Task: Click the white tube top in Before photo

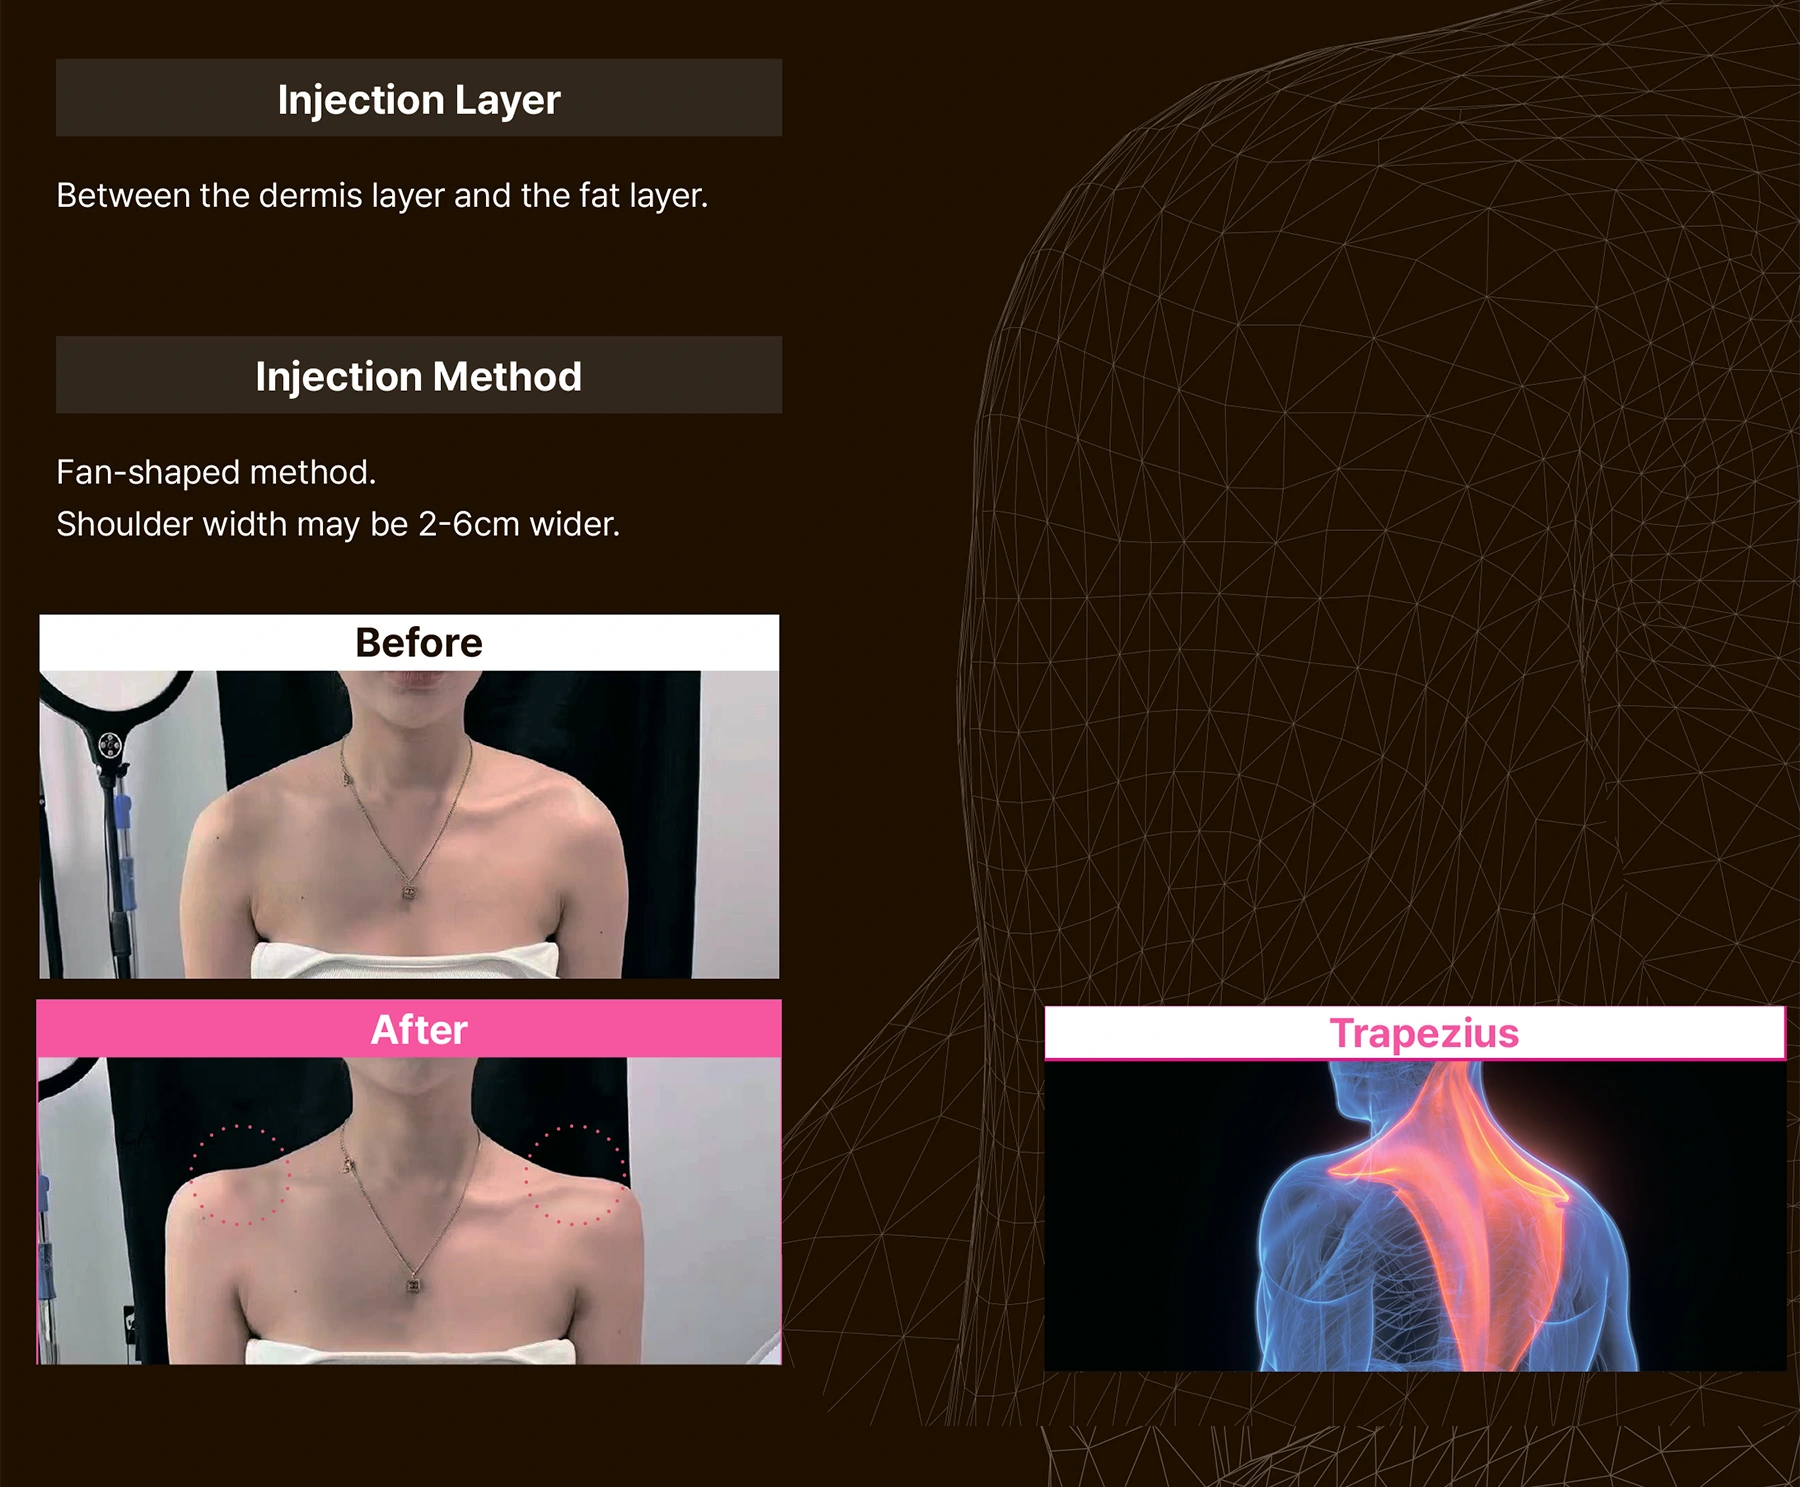Action: tap(405, 960)
